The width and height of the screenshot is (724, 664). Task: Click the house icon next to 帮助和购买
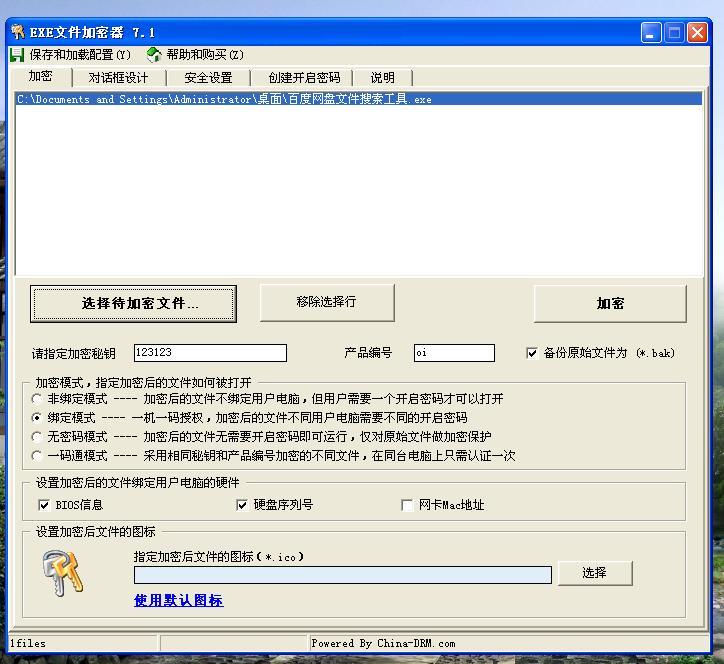click(x=154, y=54)
